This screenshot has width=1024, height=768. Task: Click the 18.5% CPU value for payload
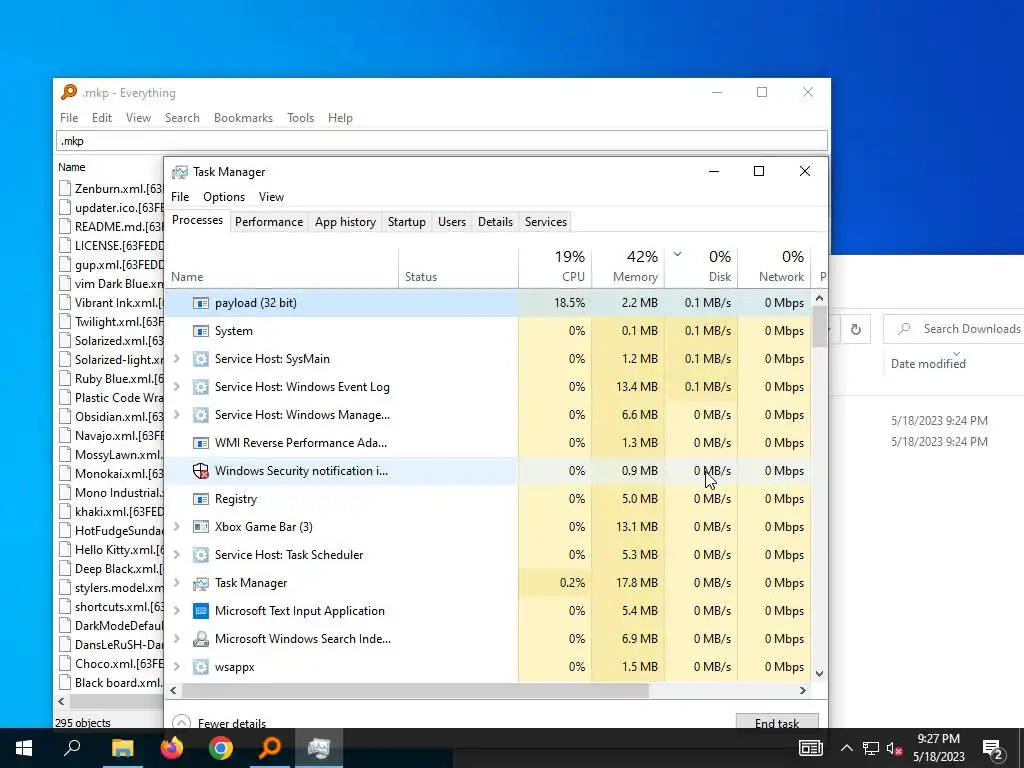click(569, 303)
